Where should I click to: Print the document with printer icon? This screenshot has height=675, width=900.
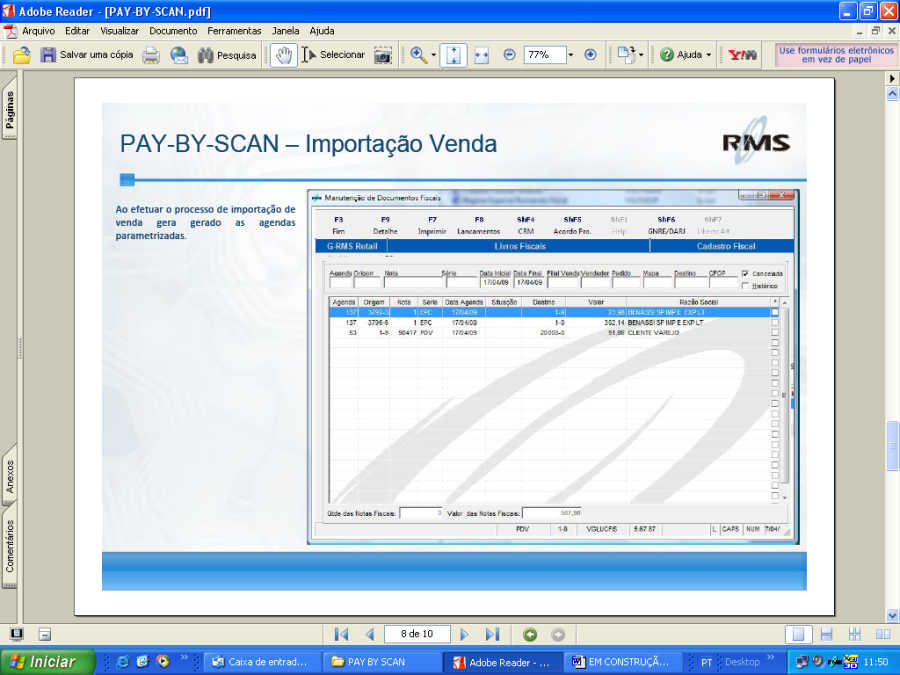151,55
